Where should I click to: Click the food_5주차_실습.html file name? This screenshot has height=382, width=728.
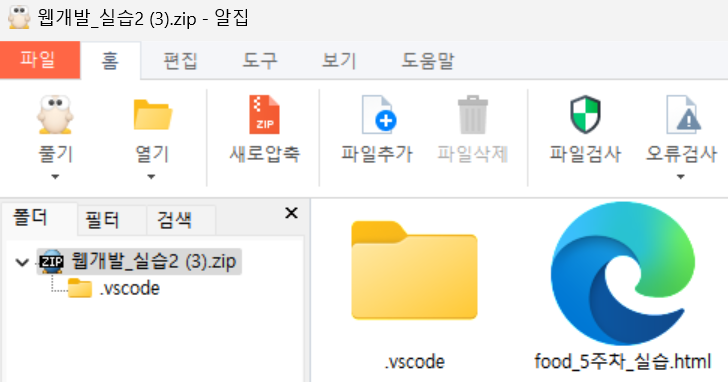point(623,361)
